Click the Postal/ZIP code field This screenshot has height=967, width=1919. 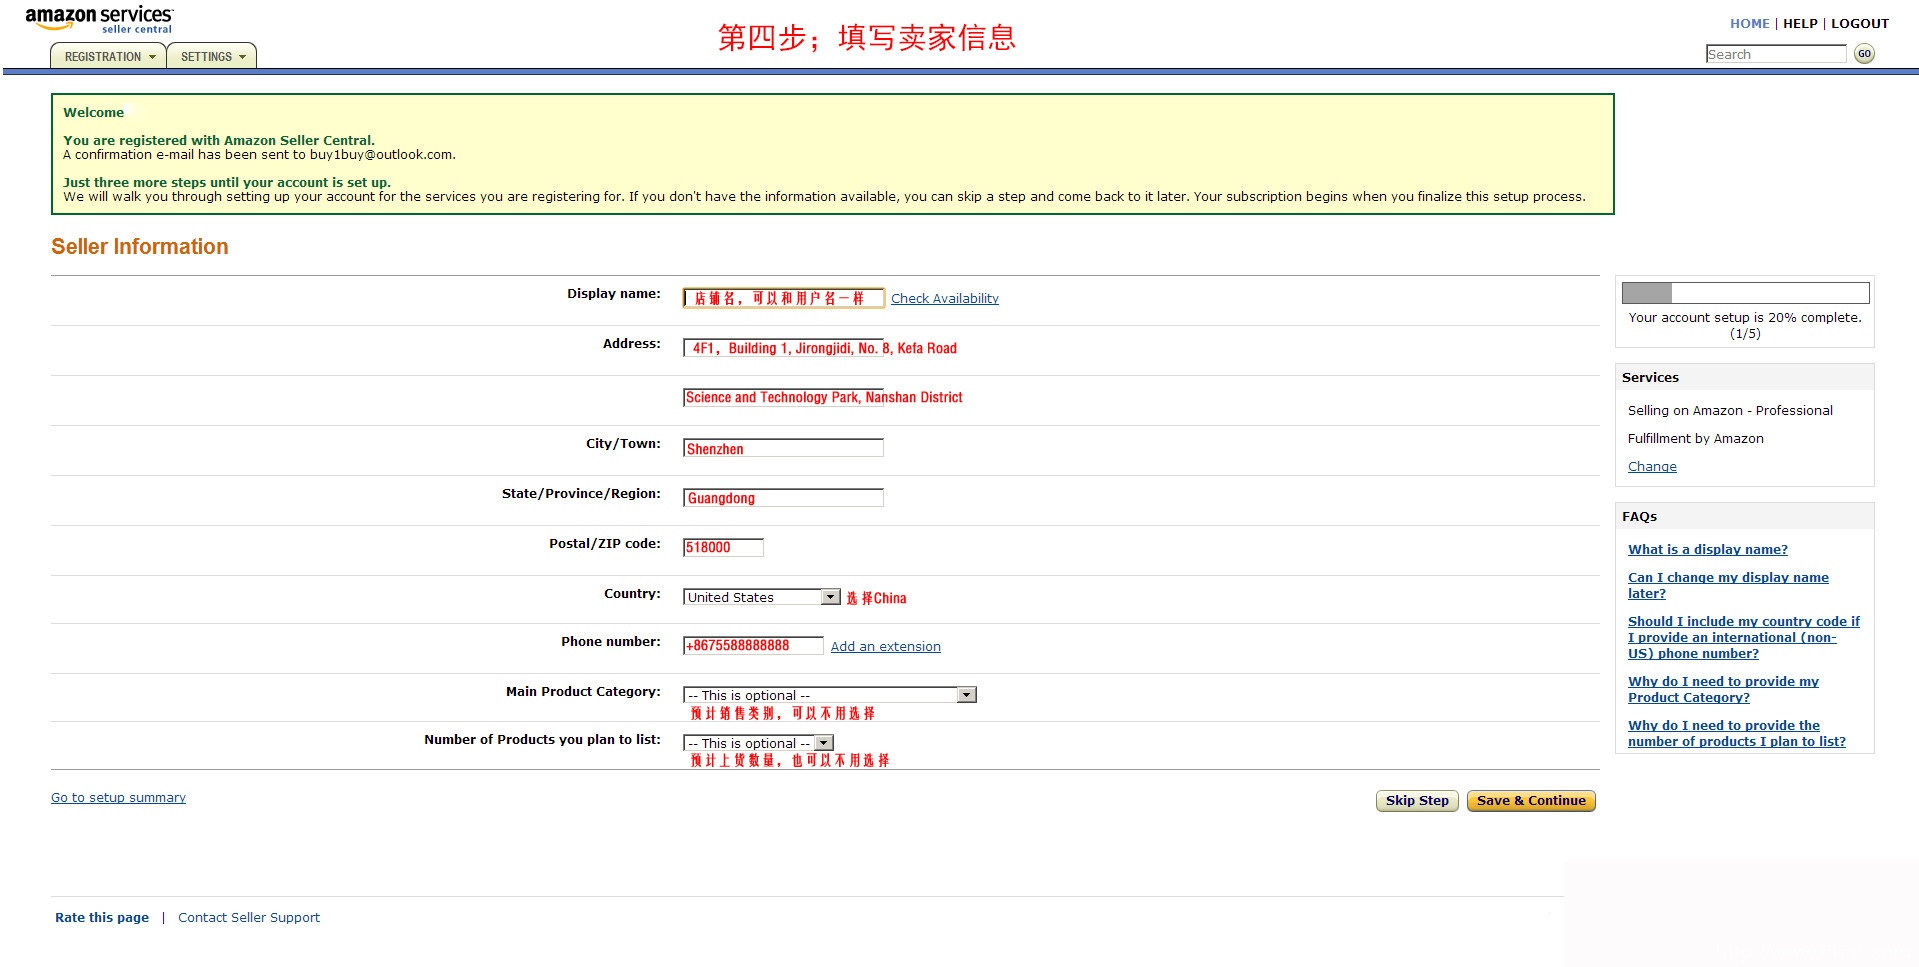tap(724, 547)
